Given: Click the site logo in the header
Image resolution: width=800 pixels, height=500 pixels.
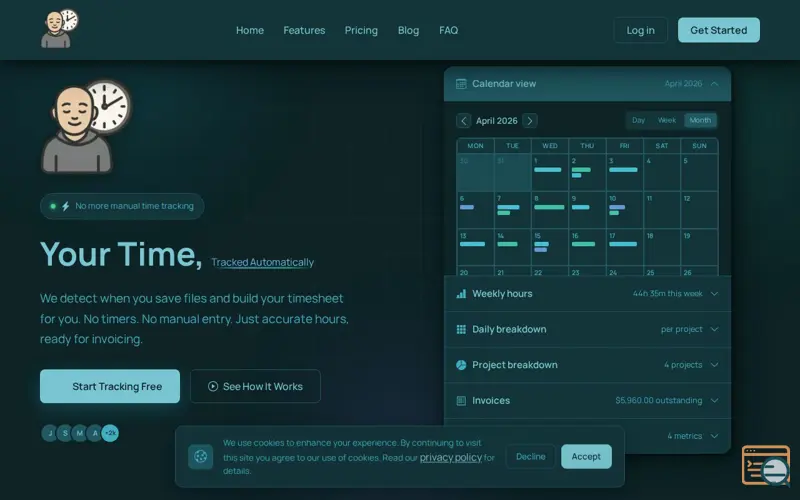Looking at the screenshot, I should point(60,29).
